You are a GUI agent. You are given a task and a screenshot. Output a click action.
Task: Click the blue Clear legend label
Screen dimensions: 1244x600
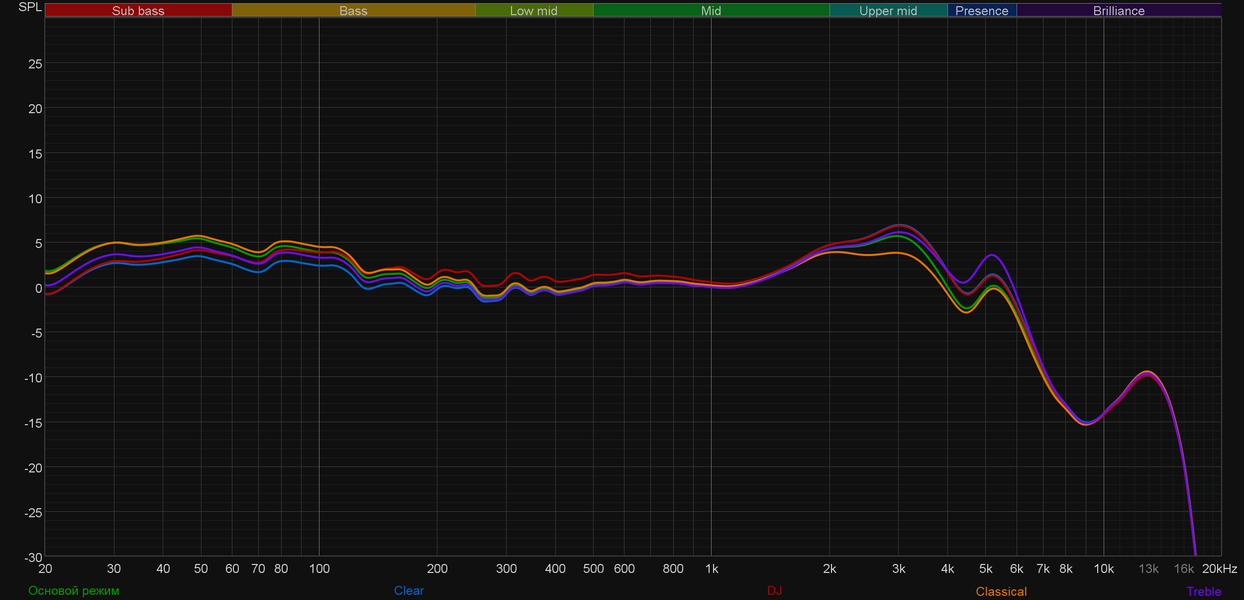click(x=408, y=591)
